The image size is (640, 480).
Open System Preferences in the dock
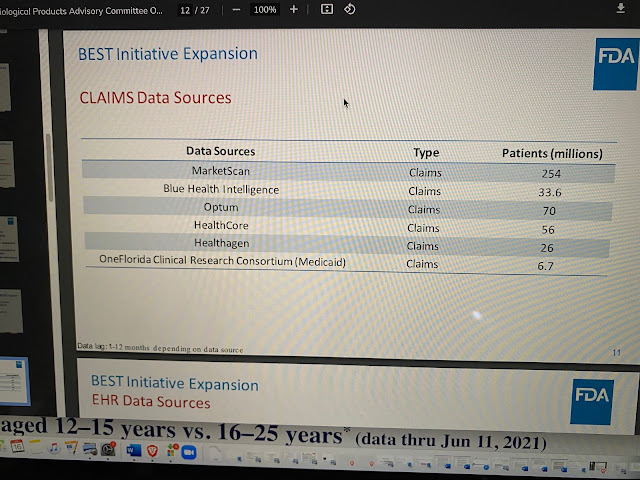pos(109,449)
